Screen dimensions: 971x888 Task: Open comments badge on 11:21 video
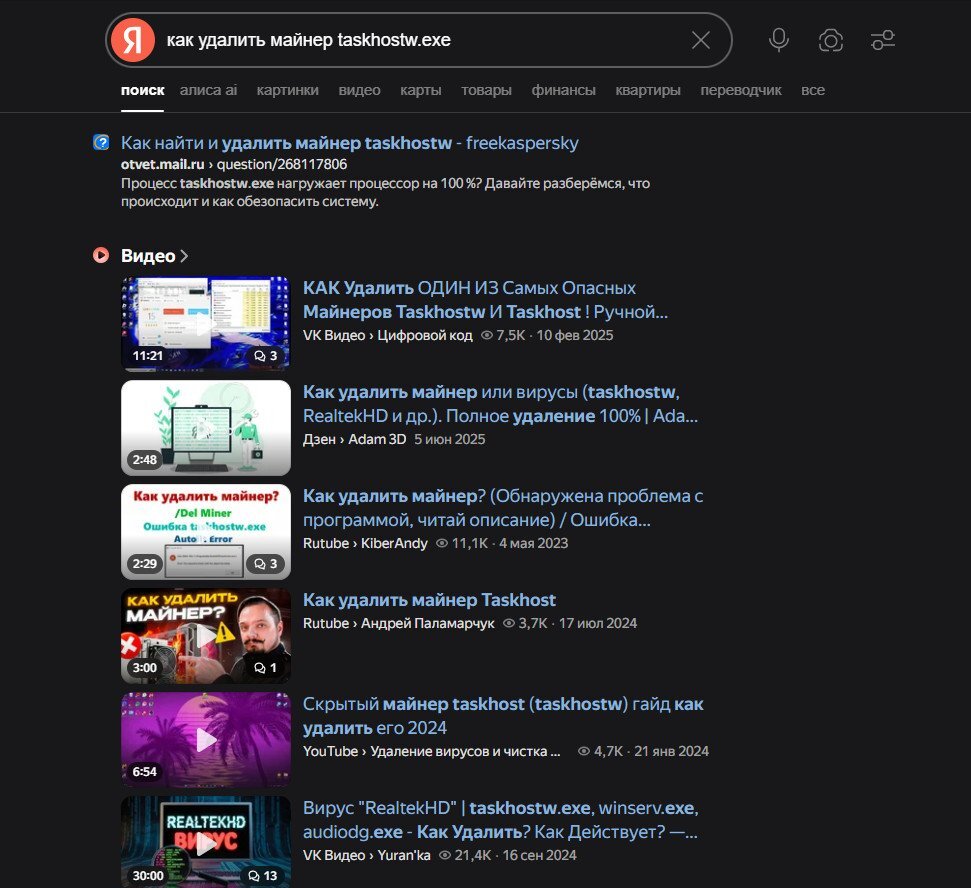pos(266,355)
